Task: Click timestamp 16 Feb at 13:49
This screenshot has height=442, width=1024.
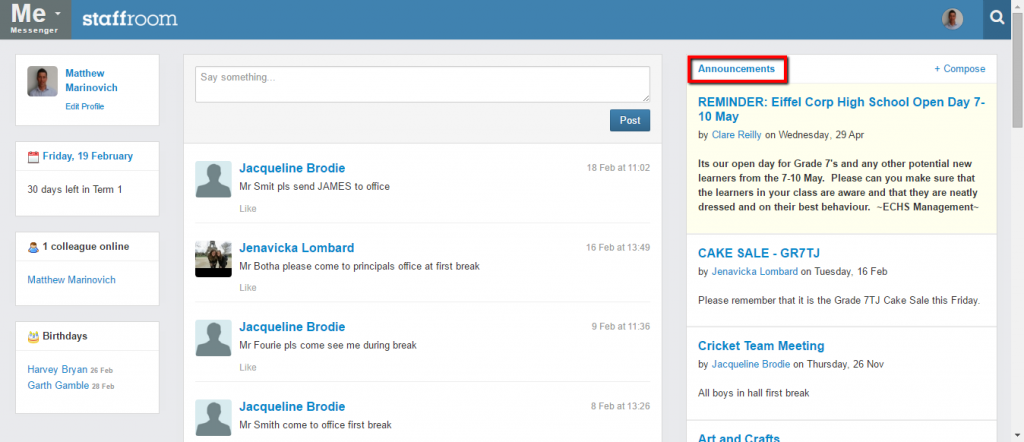Action: tap(618, 247)
